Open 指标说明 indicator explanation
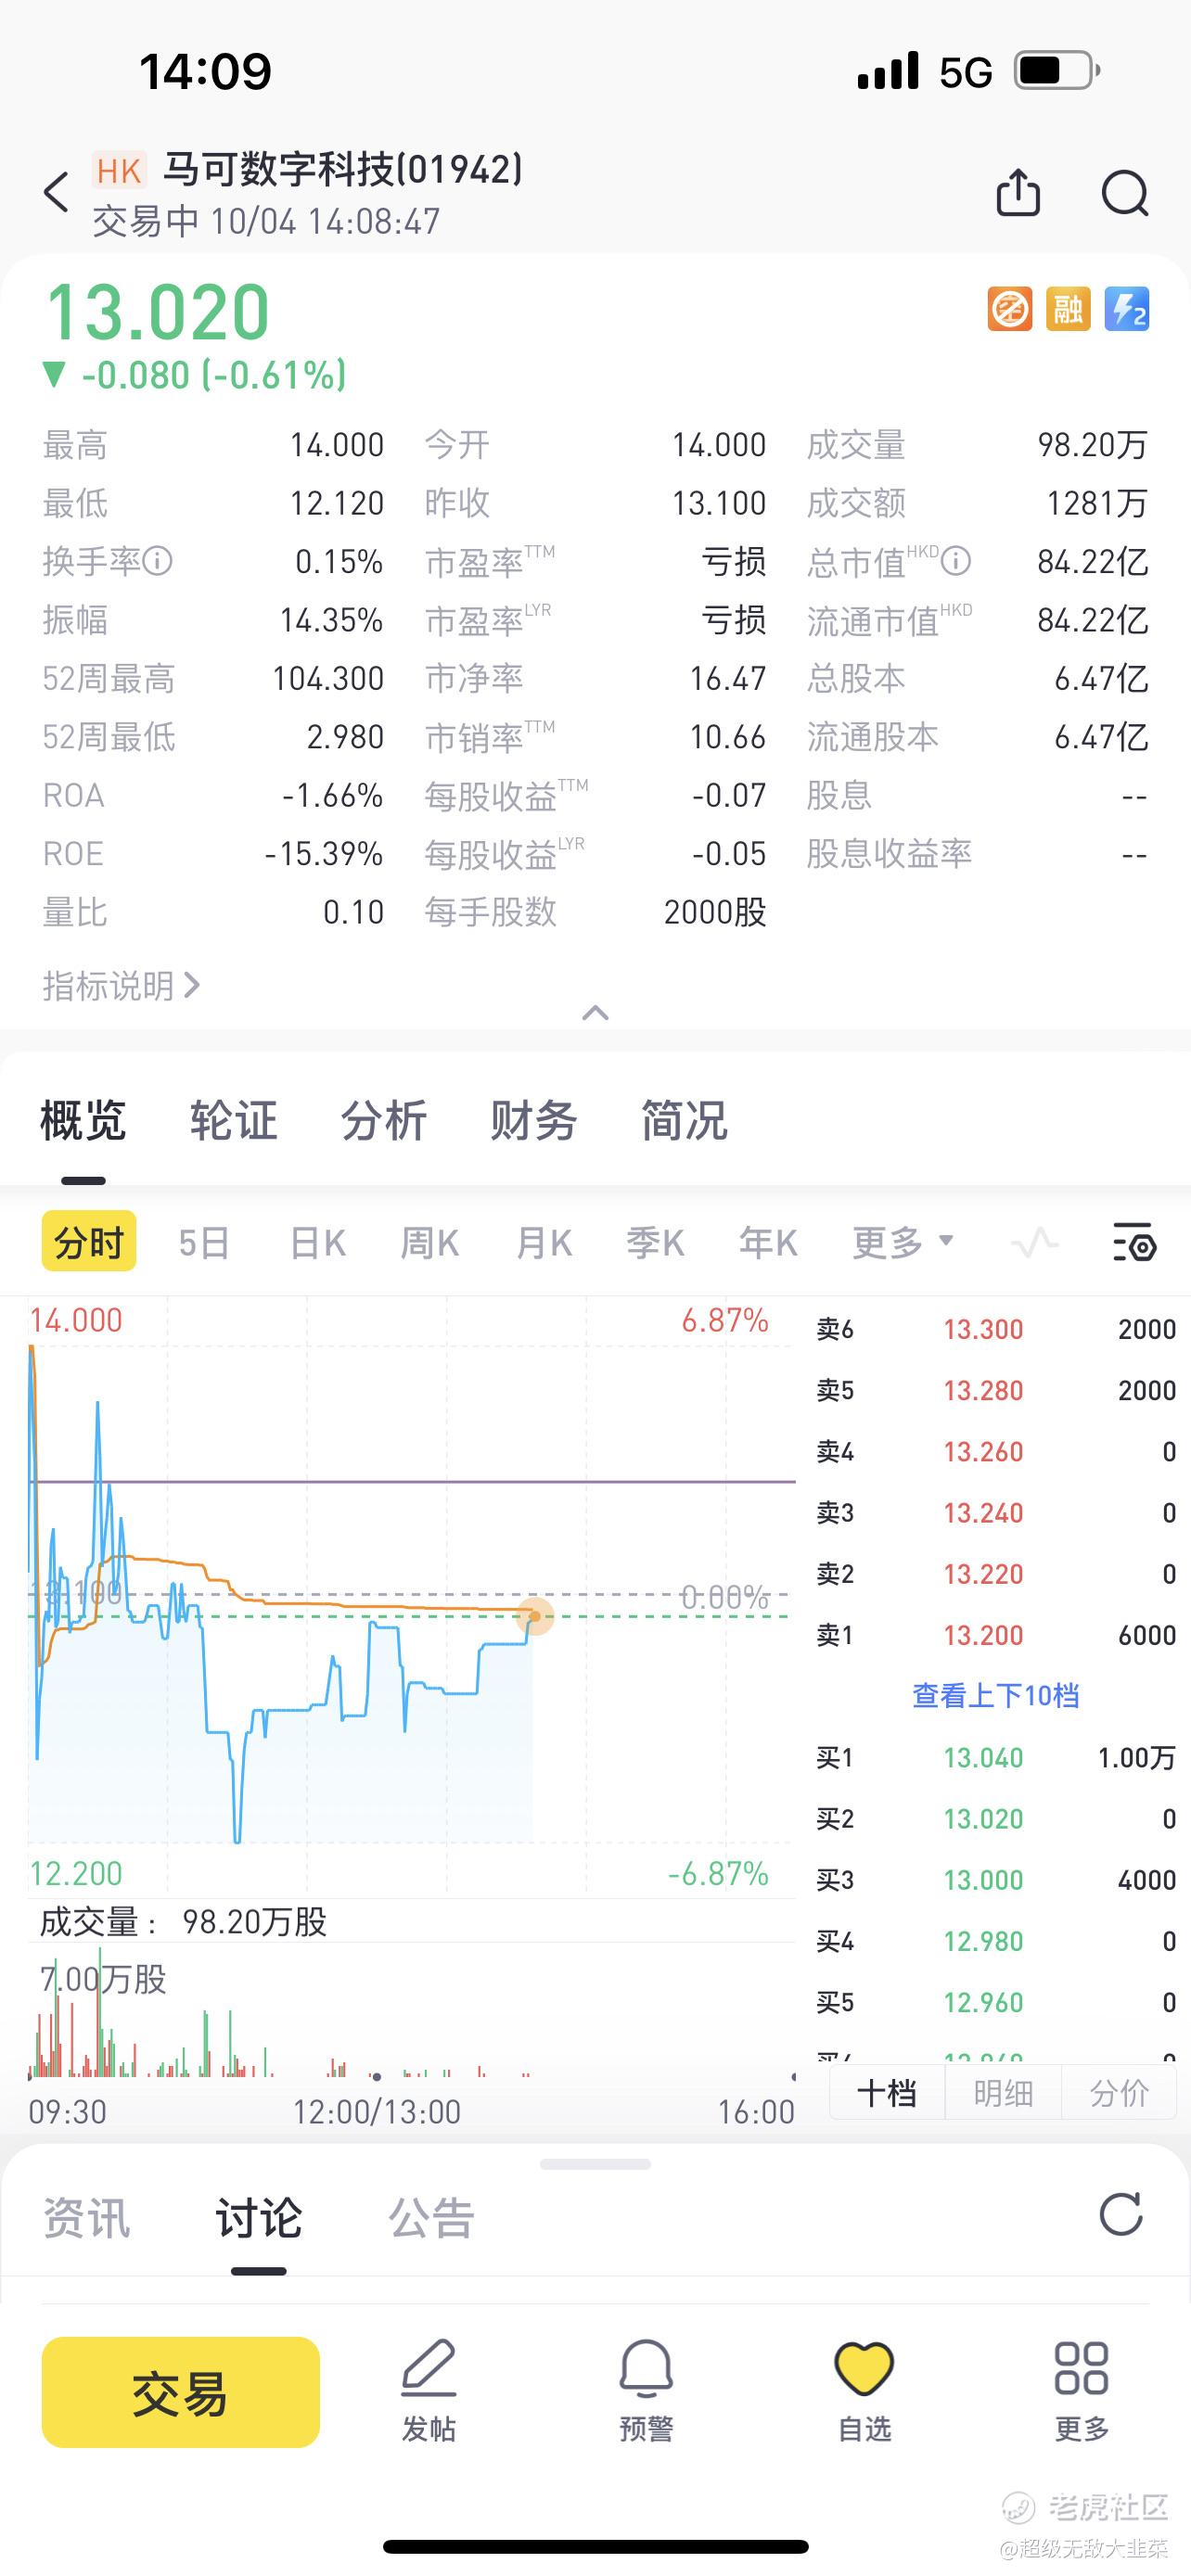The width and height of the screenshot is (1191, 2576). (x=121, y=986)
